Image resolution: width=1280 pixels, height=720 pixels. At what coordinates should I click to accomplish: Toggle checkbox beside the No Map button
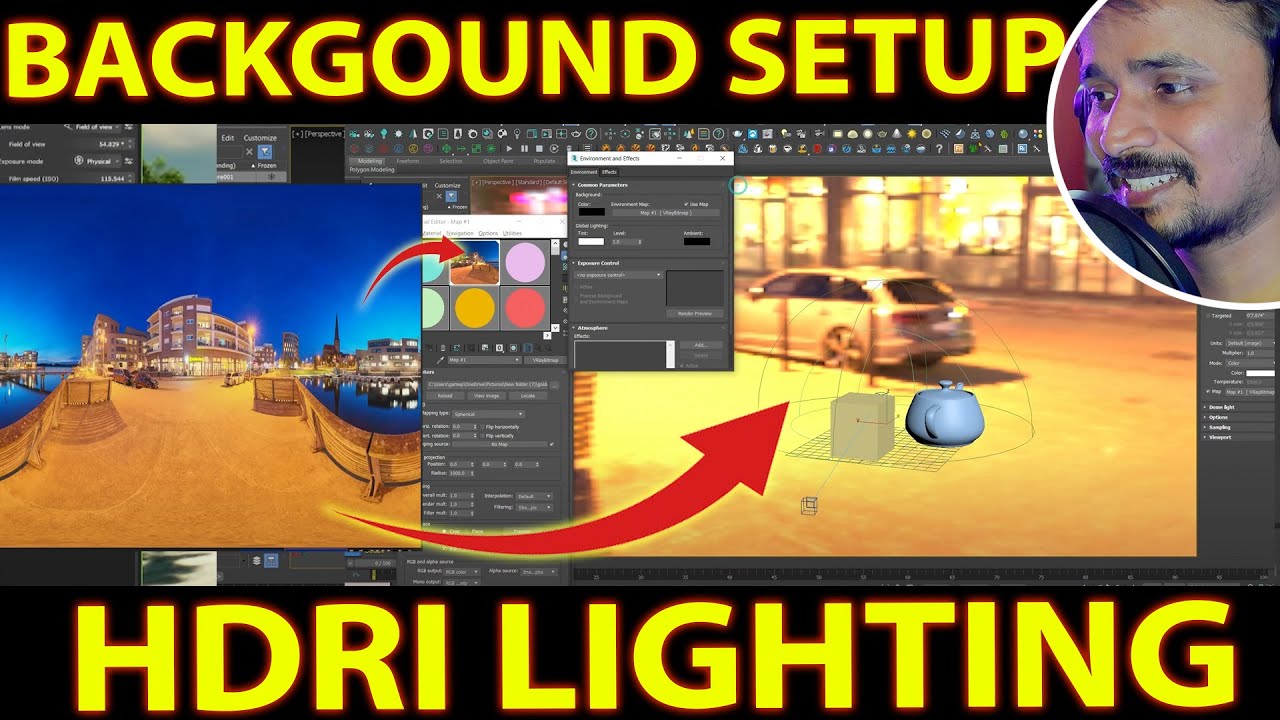pyautogui.click(x=552, y=444)
